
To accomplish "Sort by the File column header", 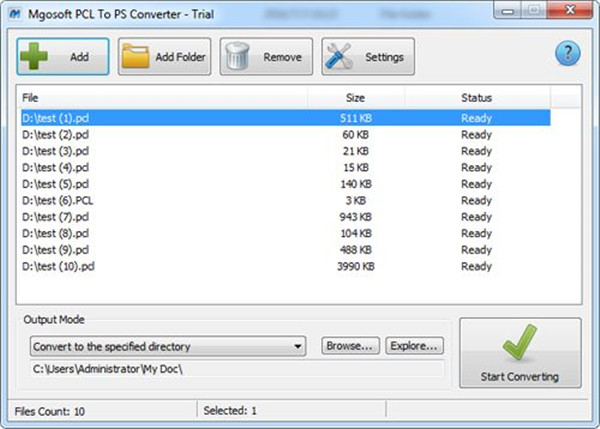I will pos(162,98).
